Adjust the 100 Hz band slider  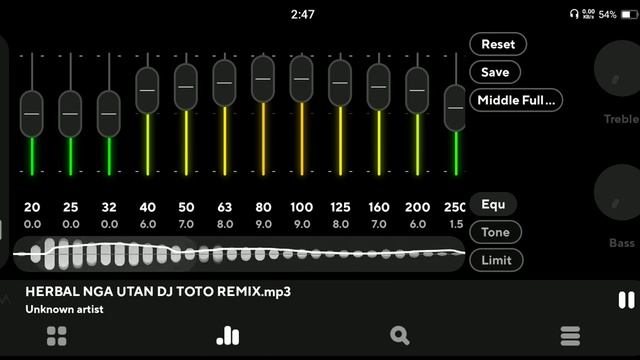tap(302, 79)
